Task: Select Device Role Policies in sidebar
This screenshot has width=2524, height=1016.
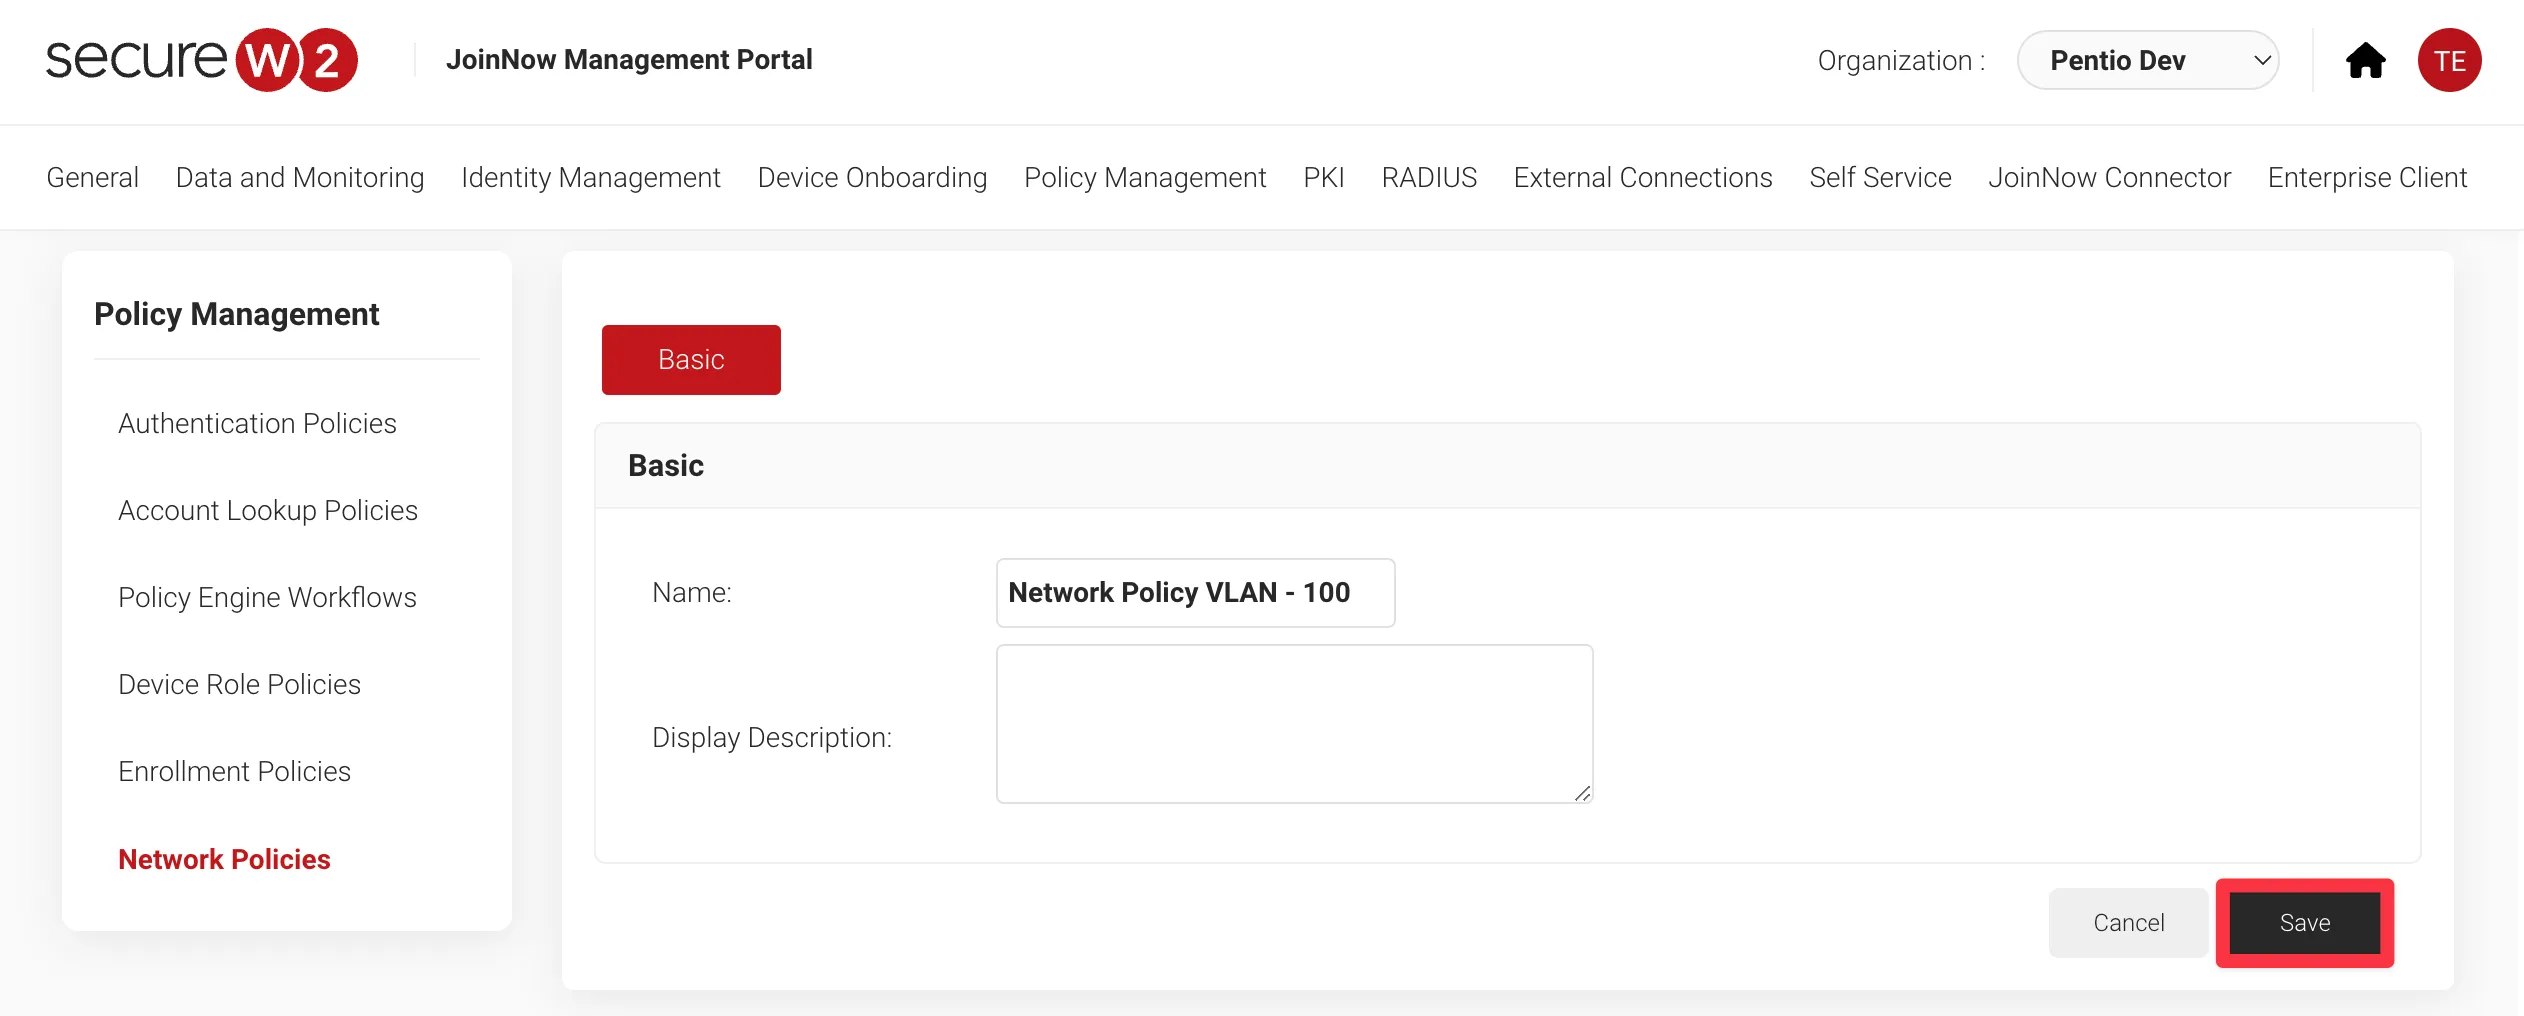Action: (x=239, y=684)
